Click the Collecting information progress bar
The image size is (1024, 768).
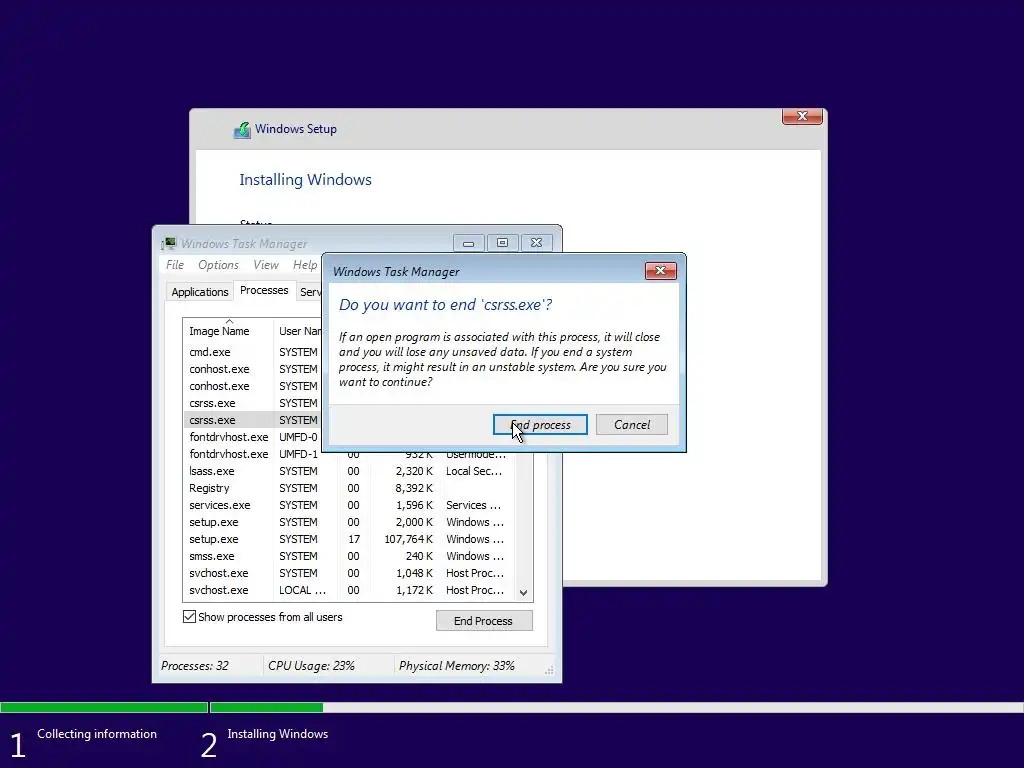coord(104,707)
